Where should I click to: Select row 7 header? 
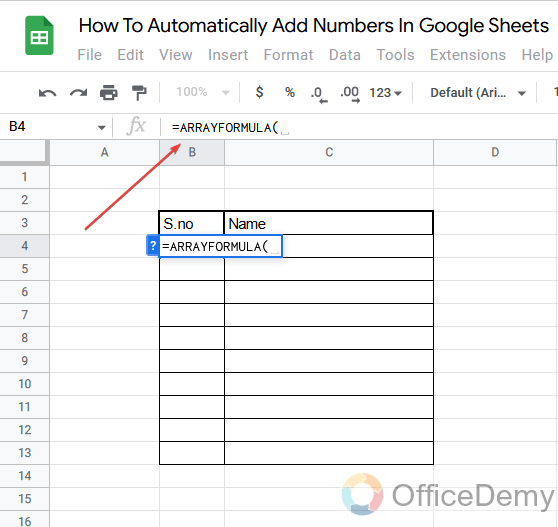click(x=24, y=315)
